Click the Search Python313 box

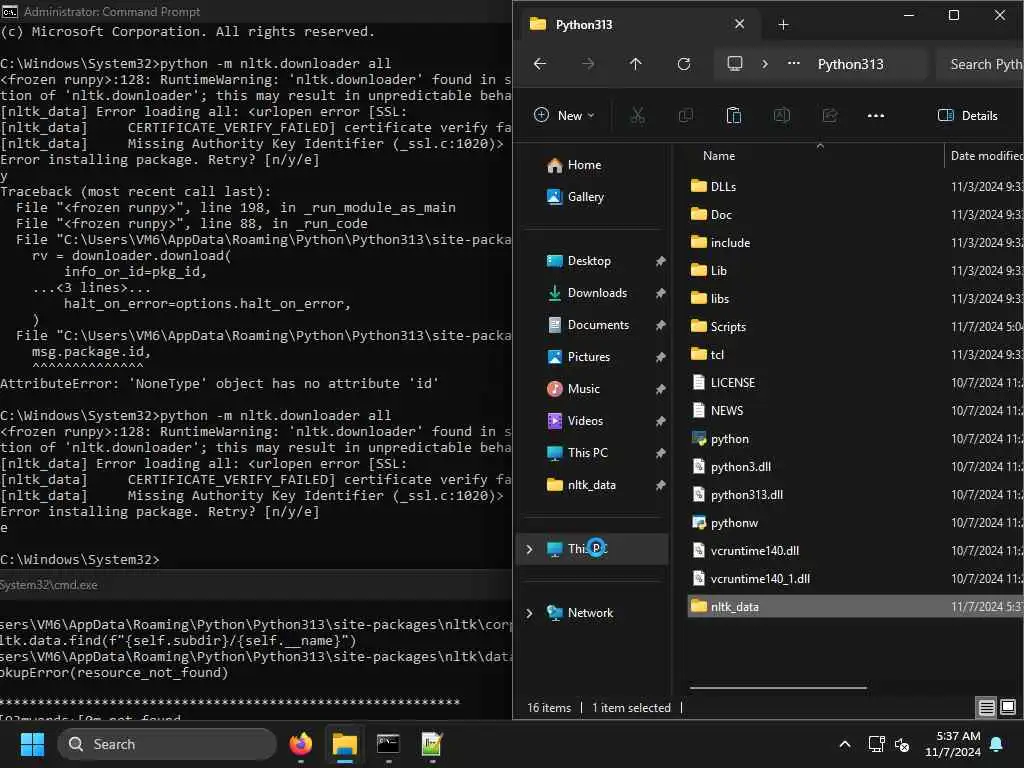click(980, 64)
